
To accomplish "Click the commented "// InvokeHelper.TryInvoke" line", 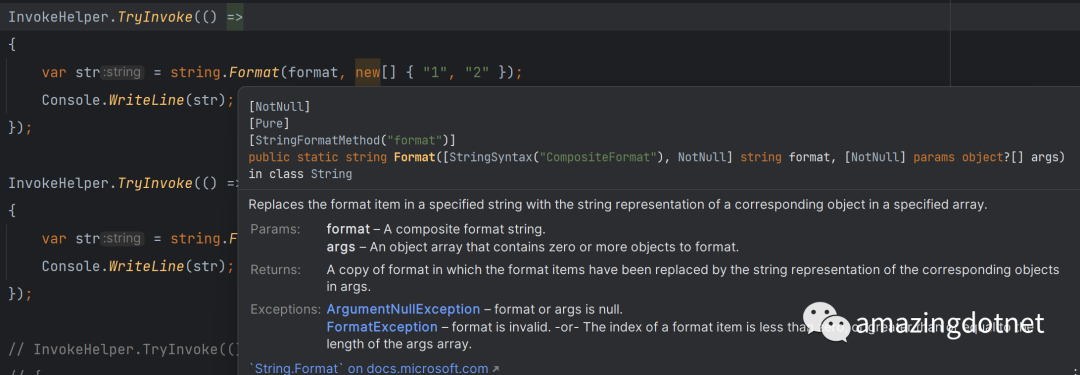I will click(x=123, y=349).
